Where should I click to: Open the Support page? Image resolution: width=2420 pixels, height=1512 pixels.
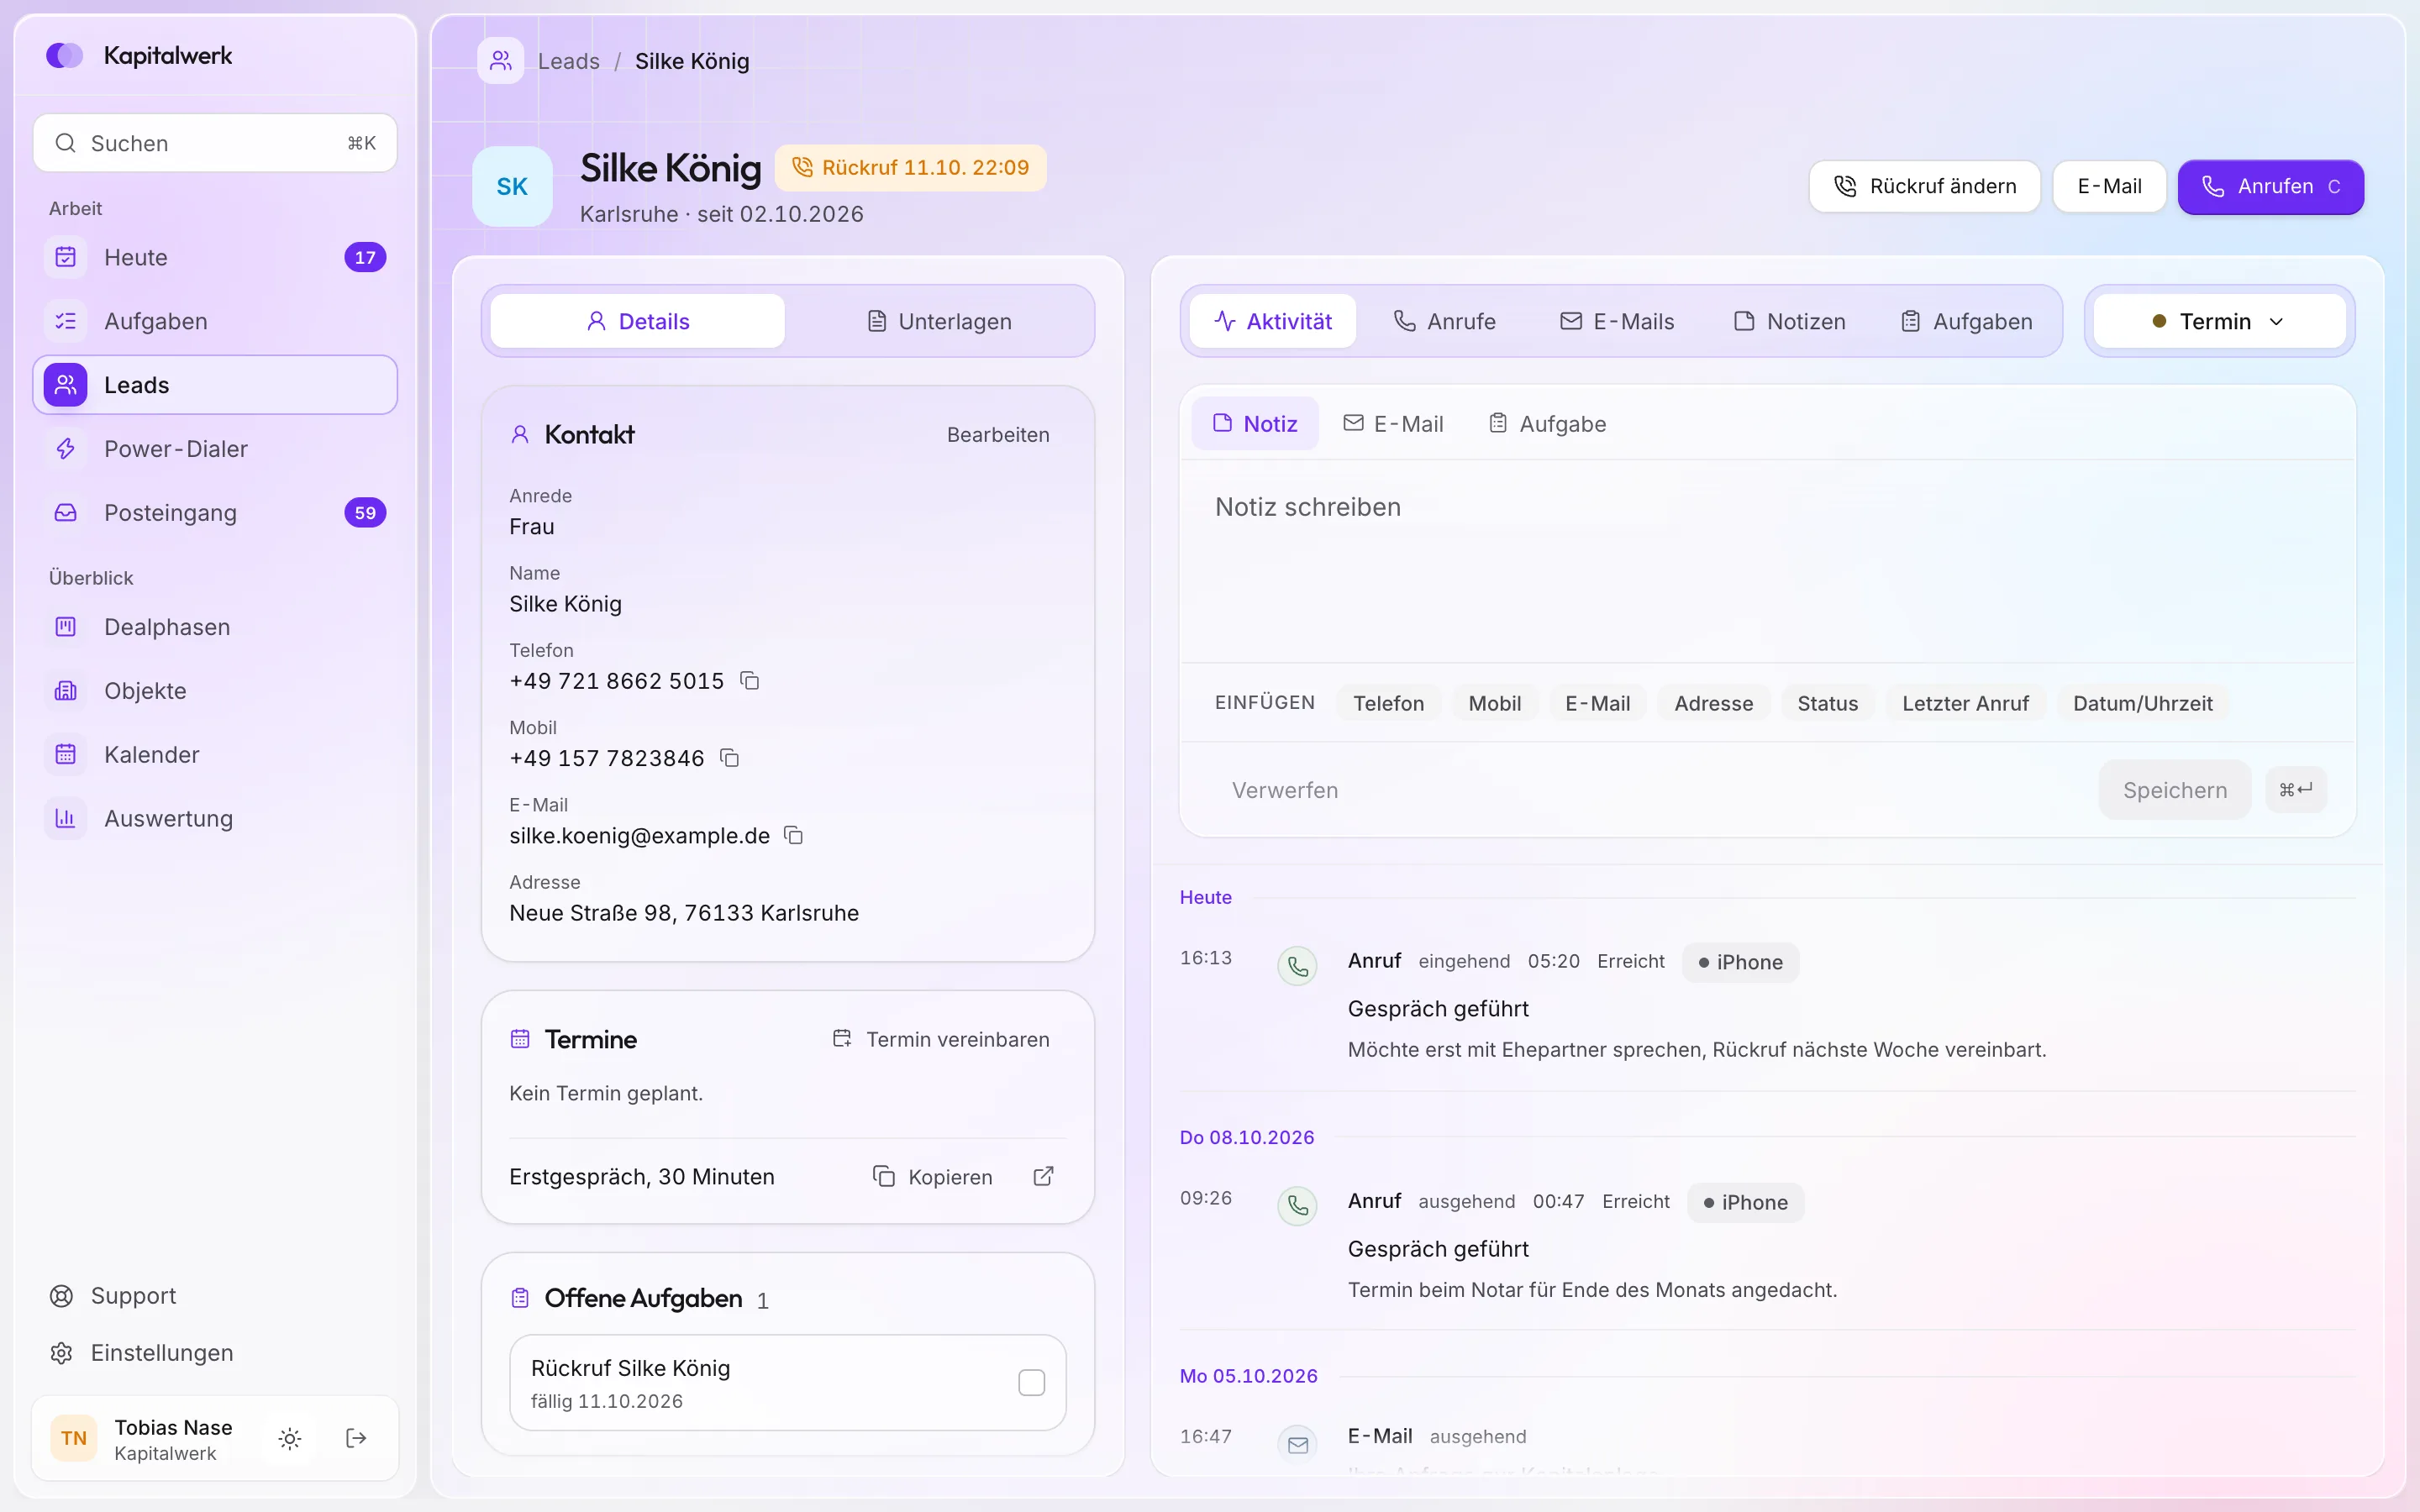[x=215, y=1296]
